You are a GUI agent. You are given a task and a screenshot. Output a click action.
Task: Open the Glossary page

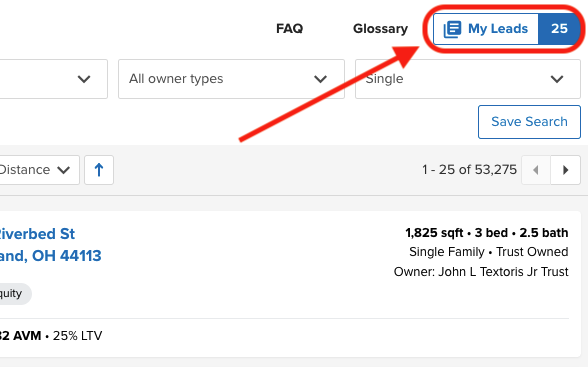[x=380, y=29]
